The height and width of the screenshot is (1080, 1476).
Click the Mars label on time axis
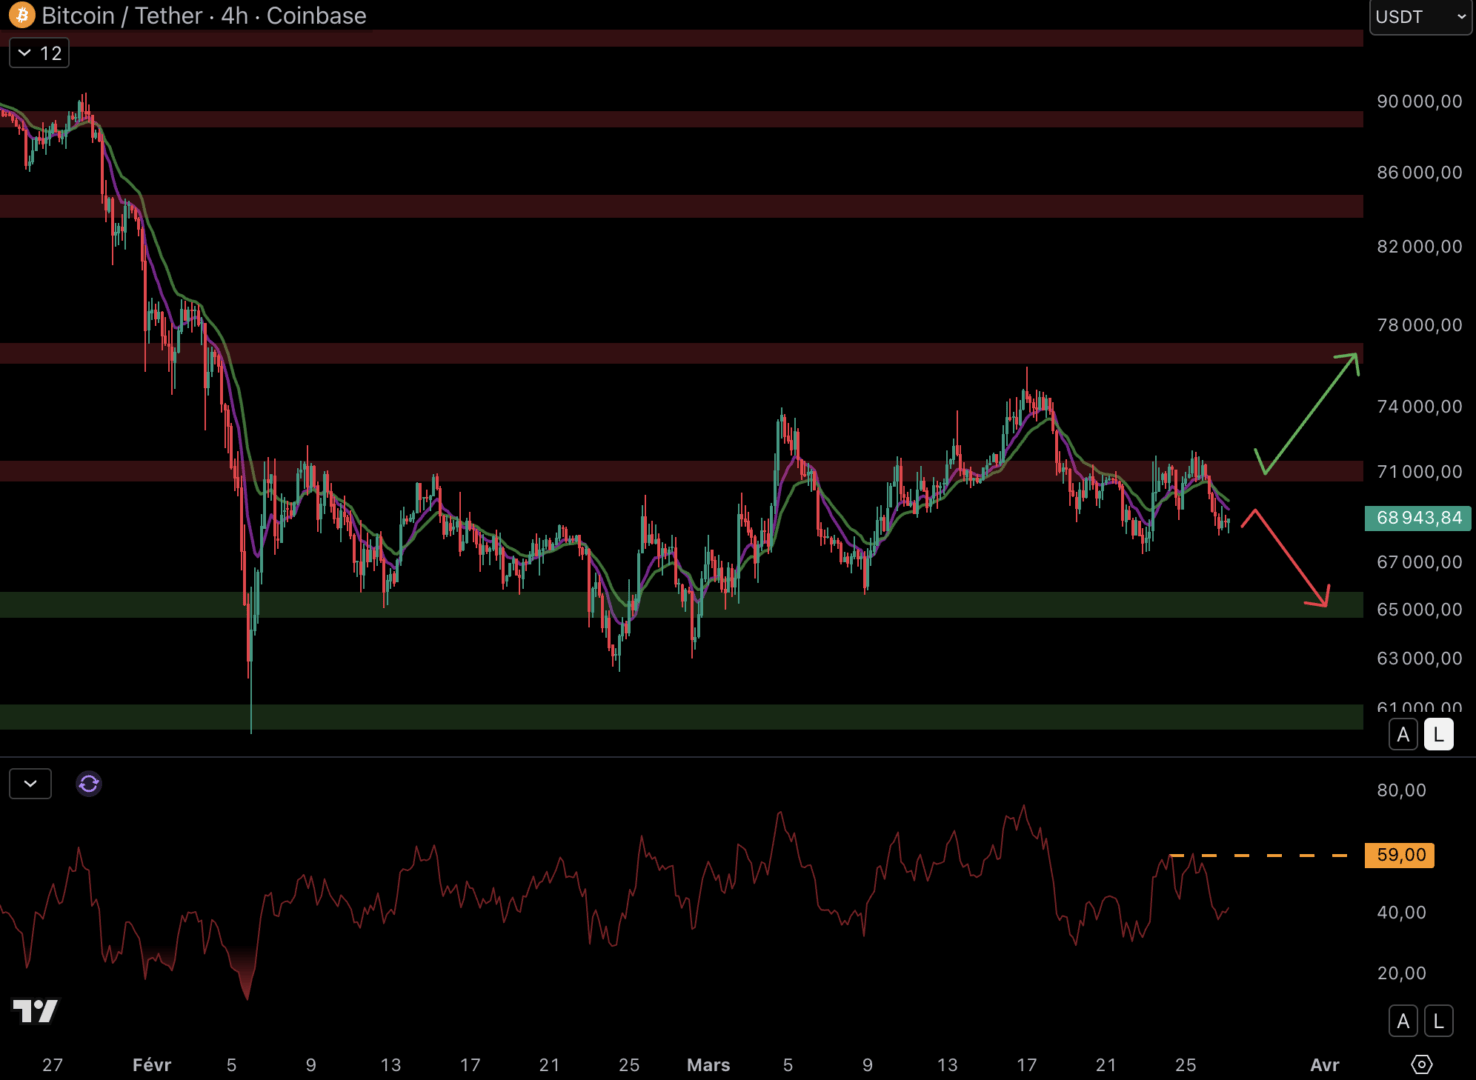(x=708, y=1065)
